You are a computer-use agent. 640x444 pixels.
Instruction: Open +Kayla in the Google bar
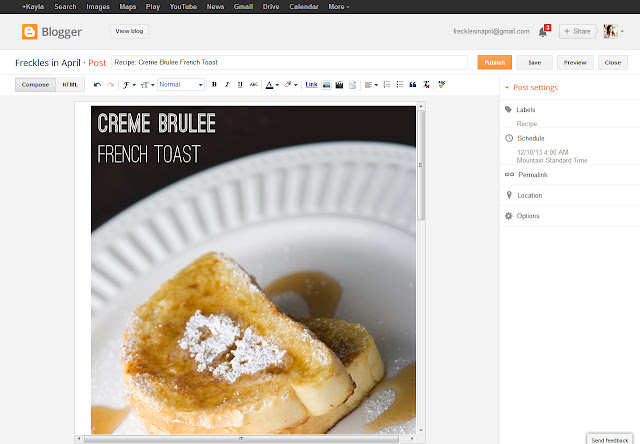(x=33, y=7)
